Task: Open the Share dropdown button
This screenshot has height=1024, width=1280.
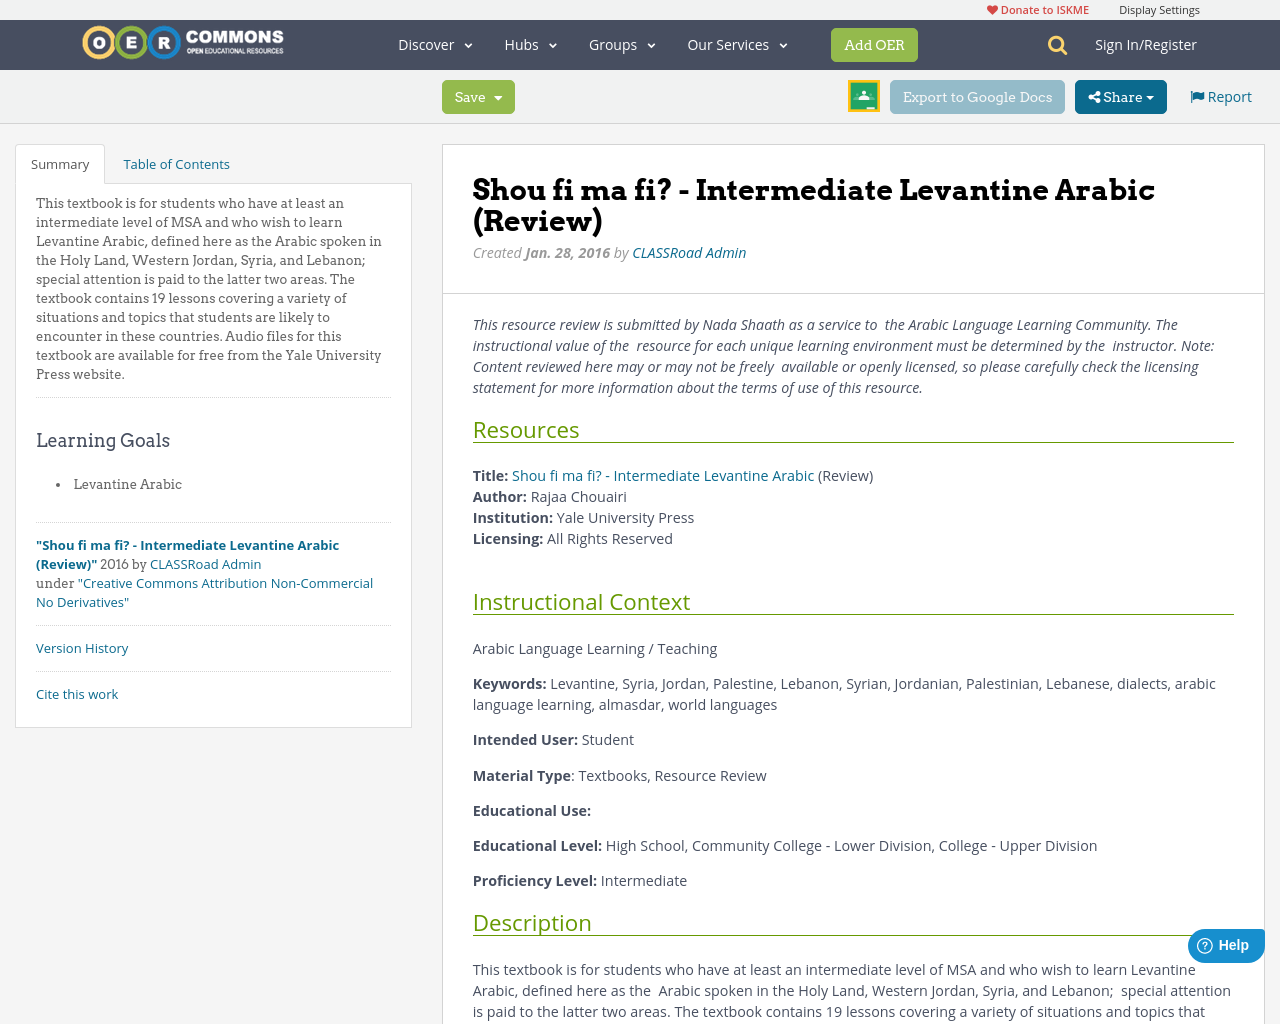Action: tap(1120, 97)
